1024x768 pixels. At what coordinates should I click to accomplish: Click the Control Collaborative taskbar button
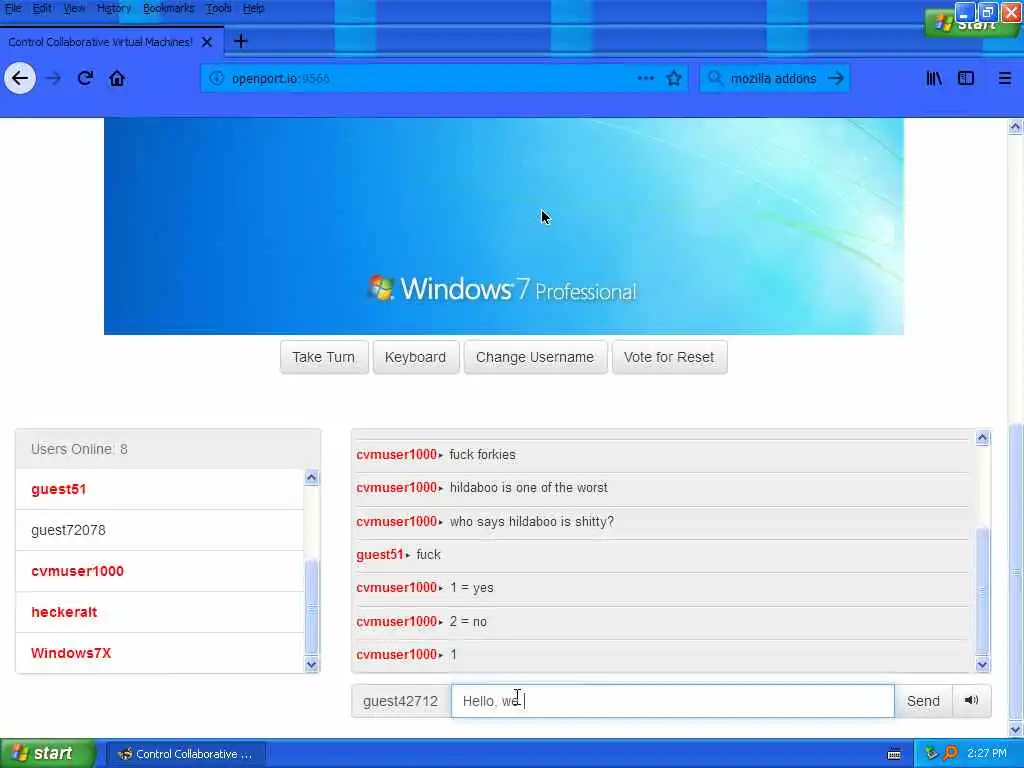(185, 754)
